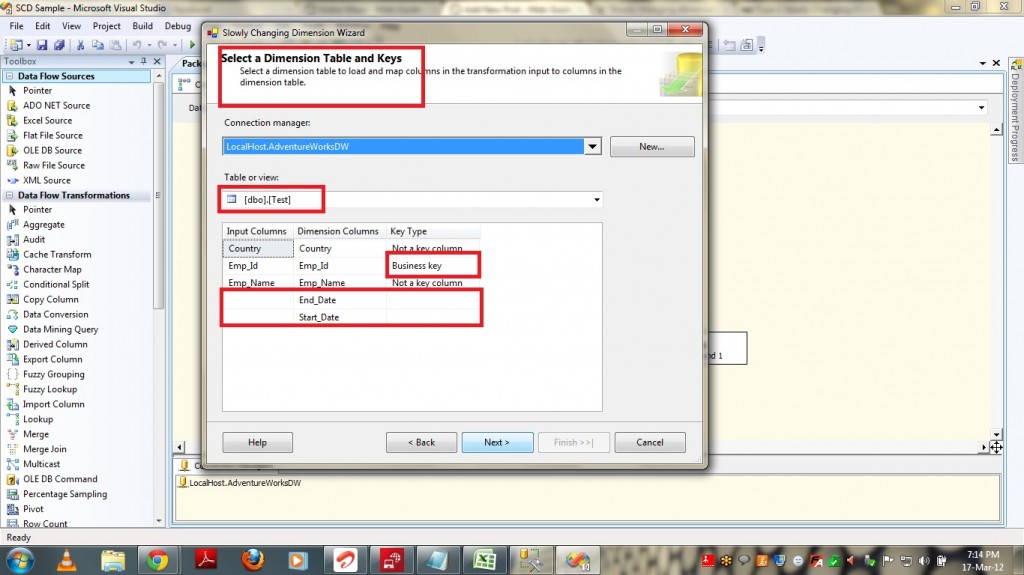Click the Cut scissors toolbar icon
Viewport: 1024px width, 575px height.
click(82, 45)
